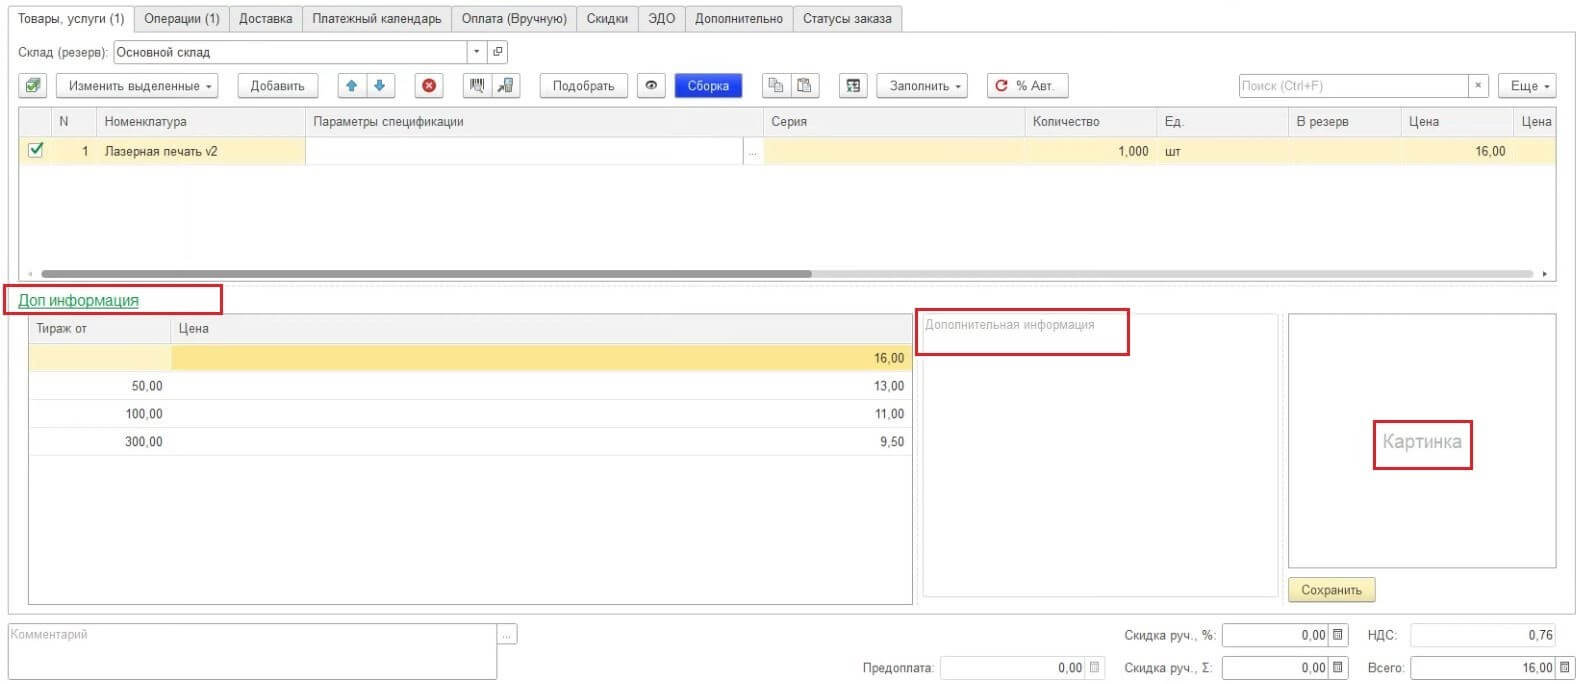Image resolution: width=1576 pixels, height=684 pixels.
Task: Move the row down with blue arrow
Action: coord(380,86)
